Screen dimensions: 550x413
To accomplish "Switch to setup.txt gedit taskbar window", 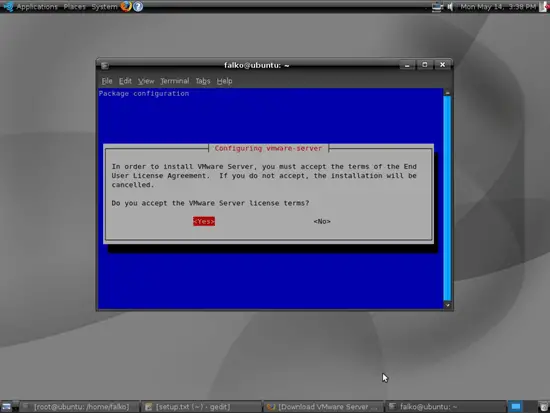I will [202, 407].
